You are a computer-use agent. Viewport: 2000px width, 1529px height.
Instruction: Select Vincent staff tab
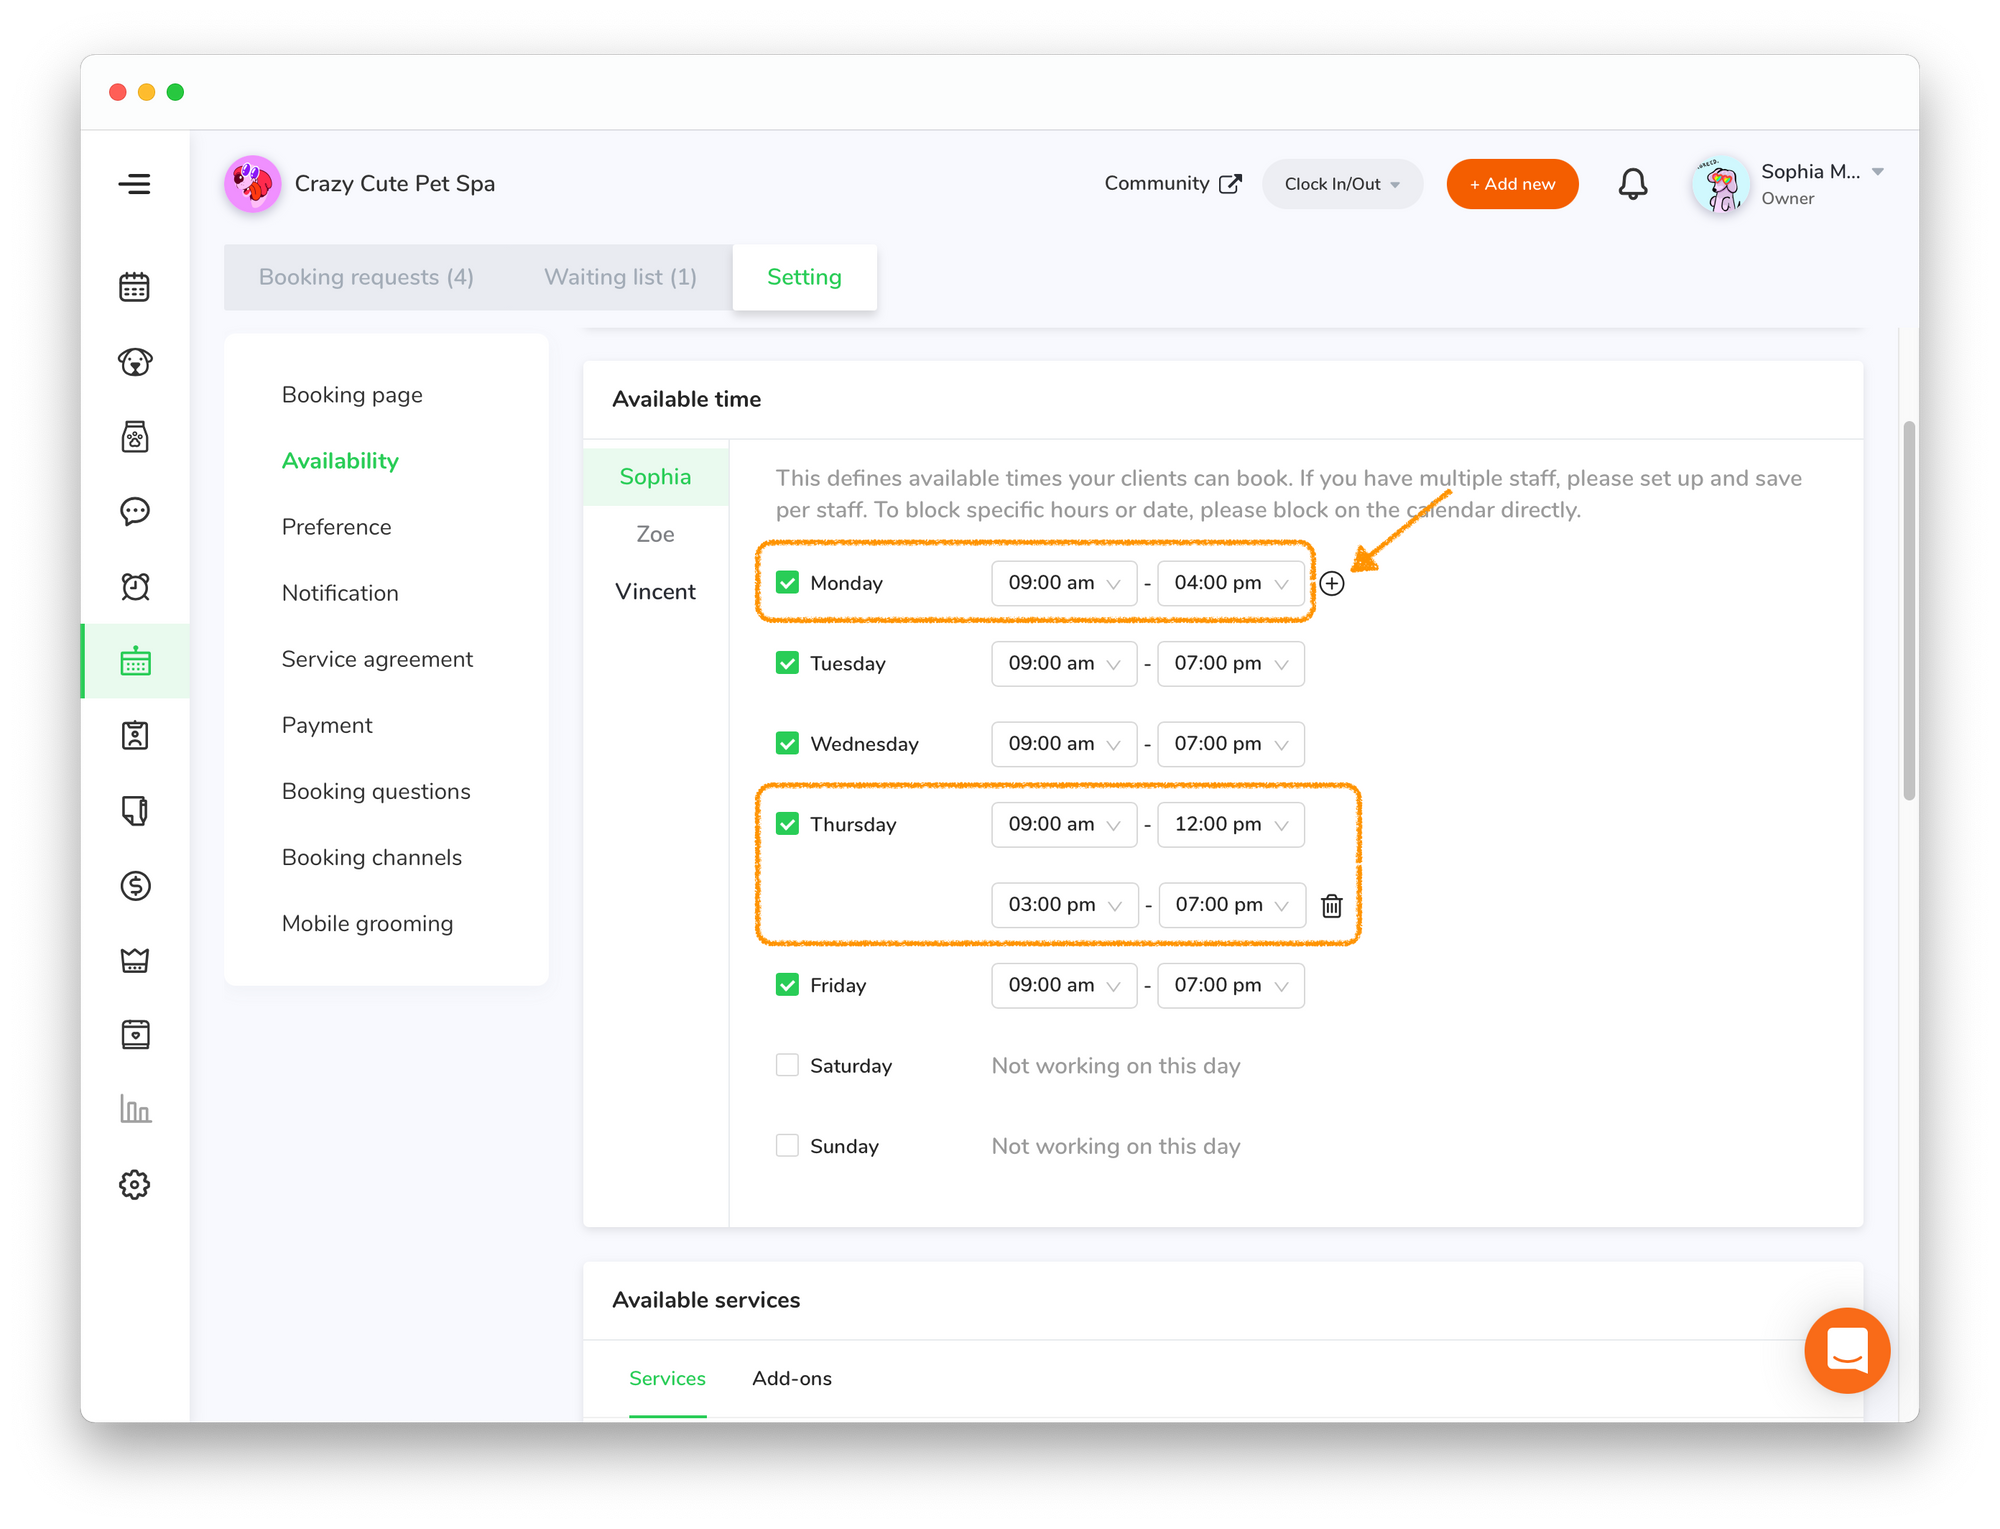[x=655, y=591]
